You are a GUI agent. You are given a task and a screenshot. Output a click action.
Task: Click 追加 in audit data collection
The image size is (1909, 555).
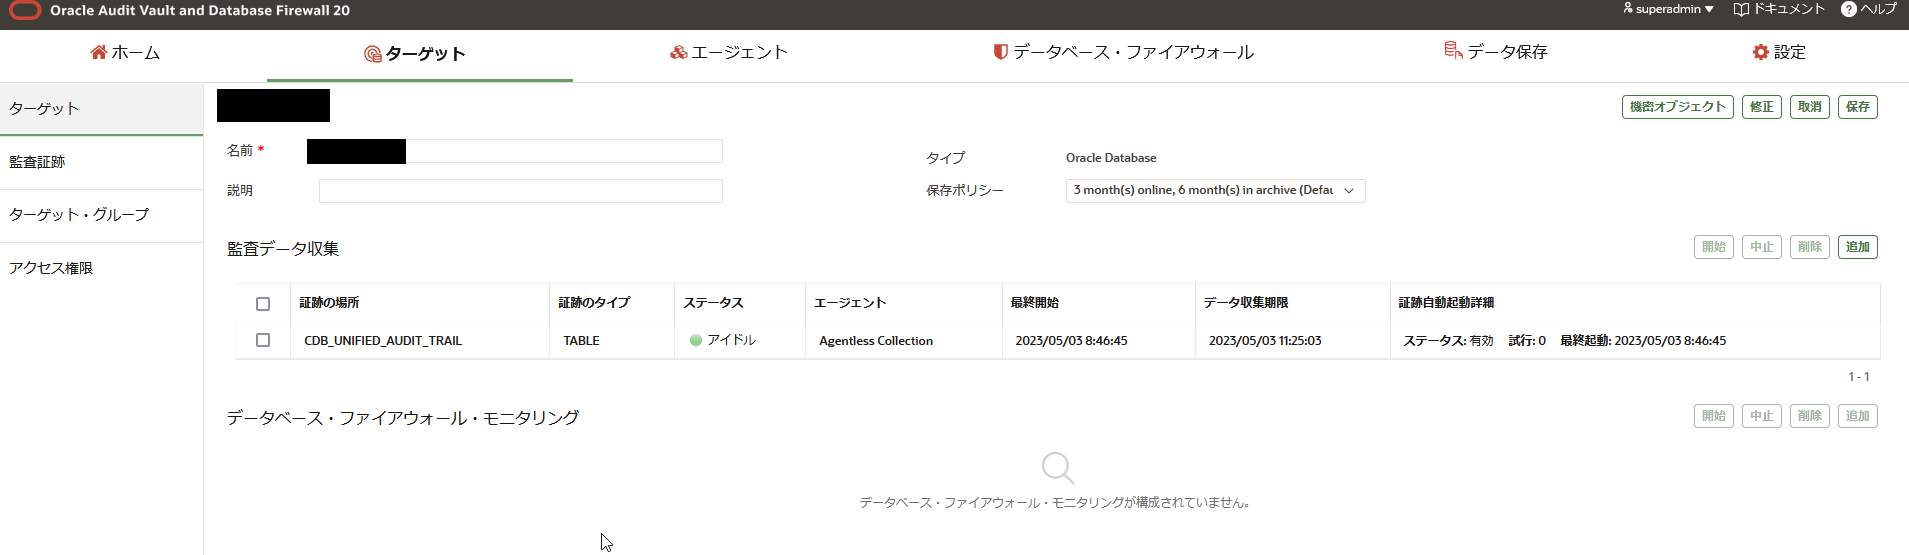pyautogui.click(x=1857, y=247)
